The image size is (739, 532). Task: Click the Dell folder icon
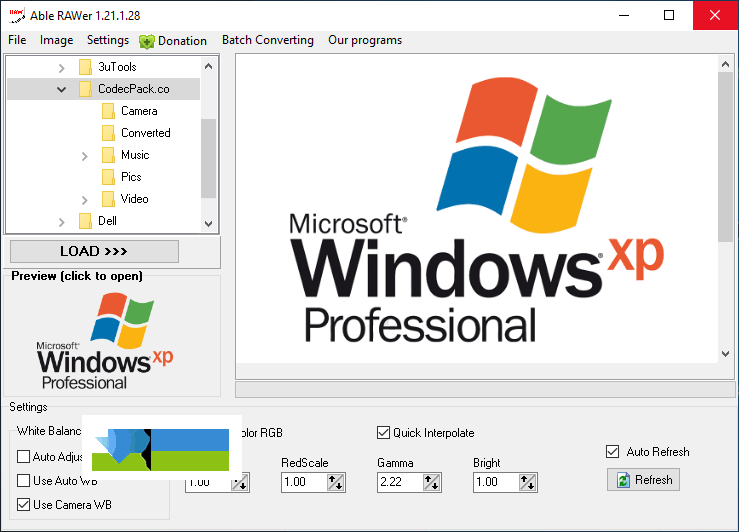85,221
